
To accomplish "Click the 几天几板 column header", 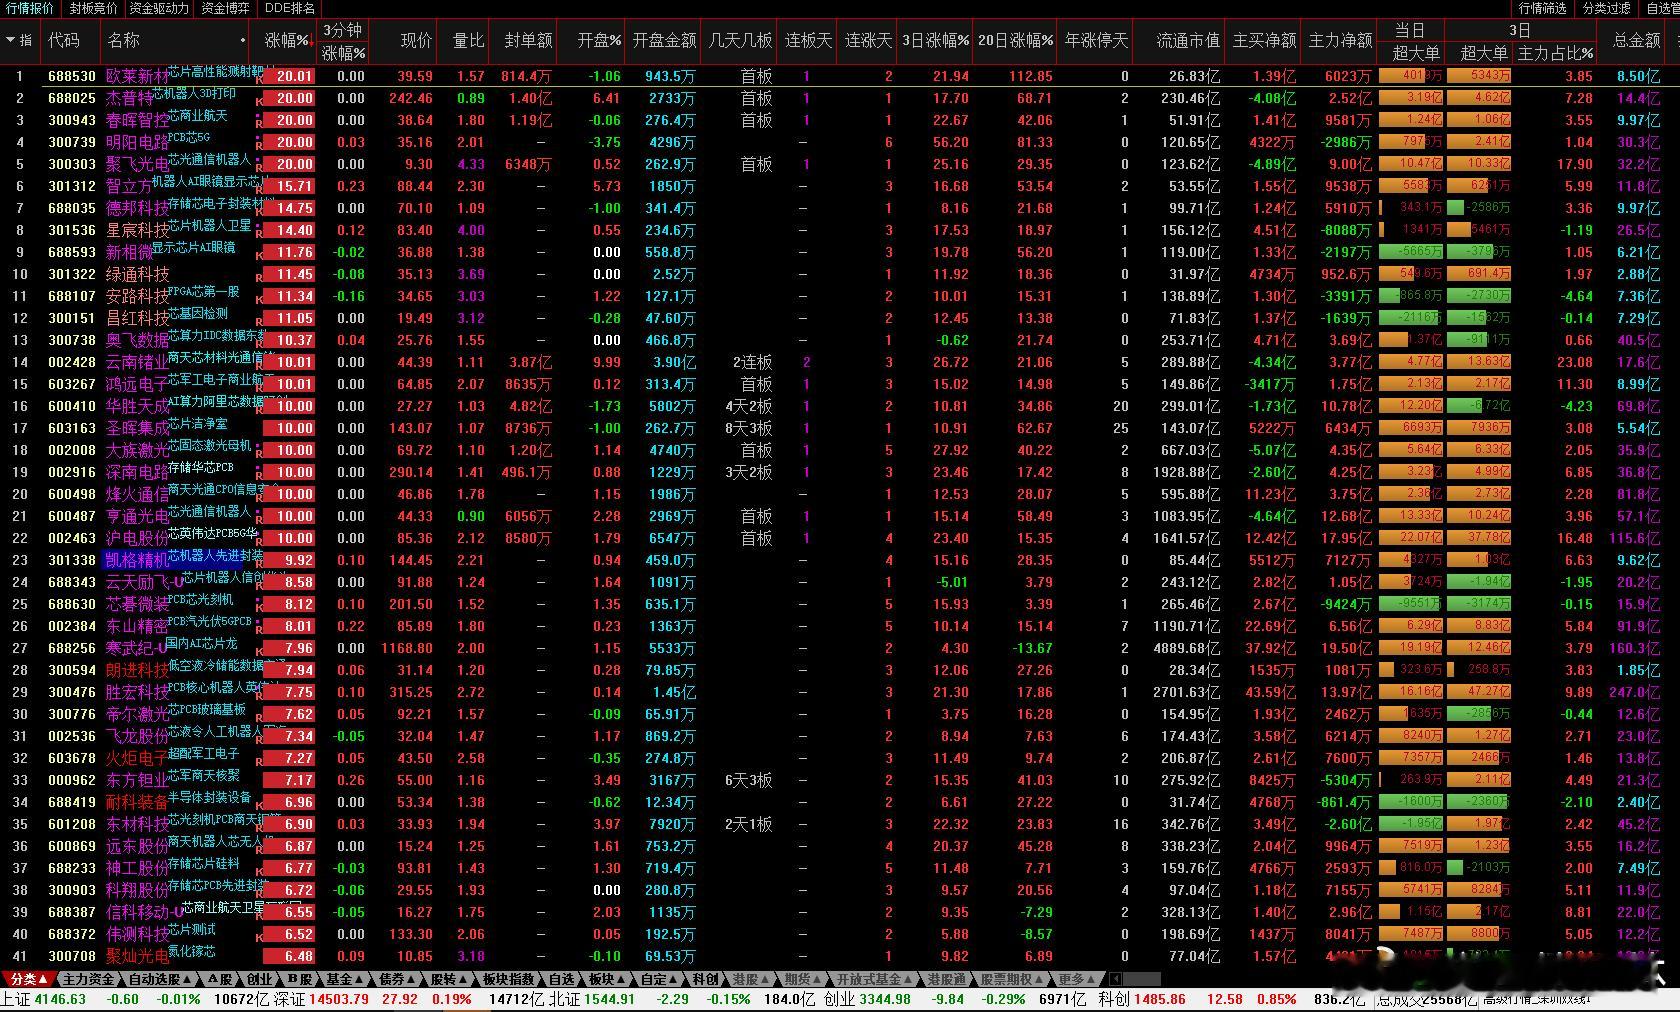I will tap(740, 40).
